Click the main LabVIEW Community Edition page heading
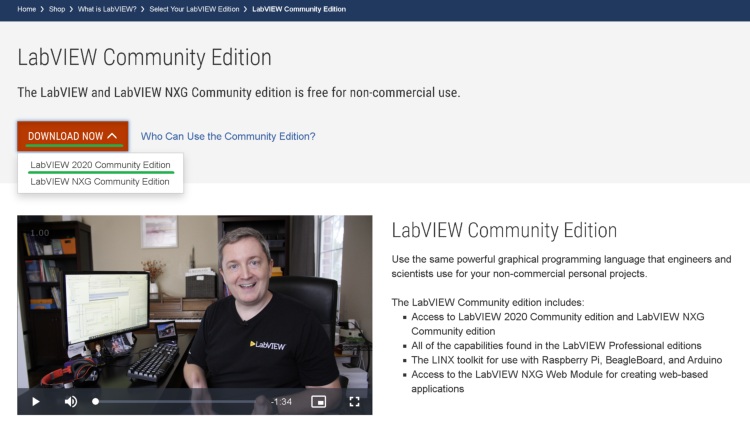 pyautogui.click(x=144, y=57)
